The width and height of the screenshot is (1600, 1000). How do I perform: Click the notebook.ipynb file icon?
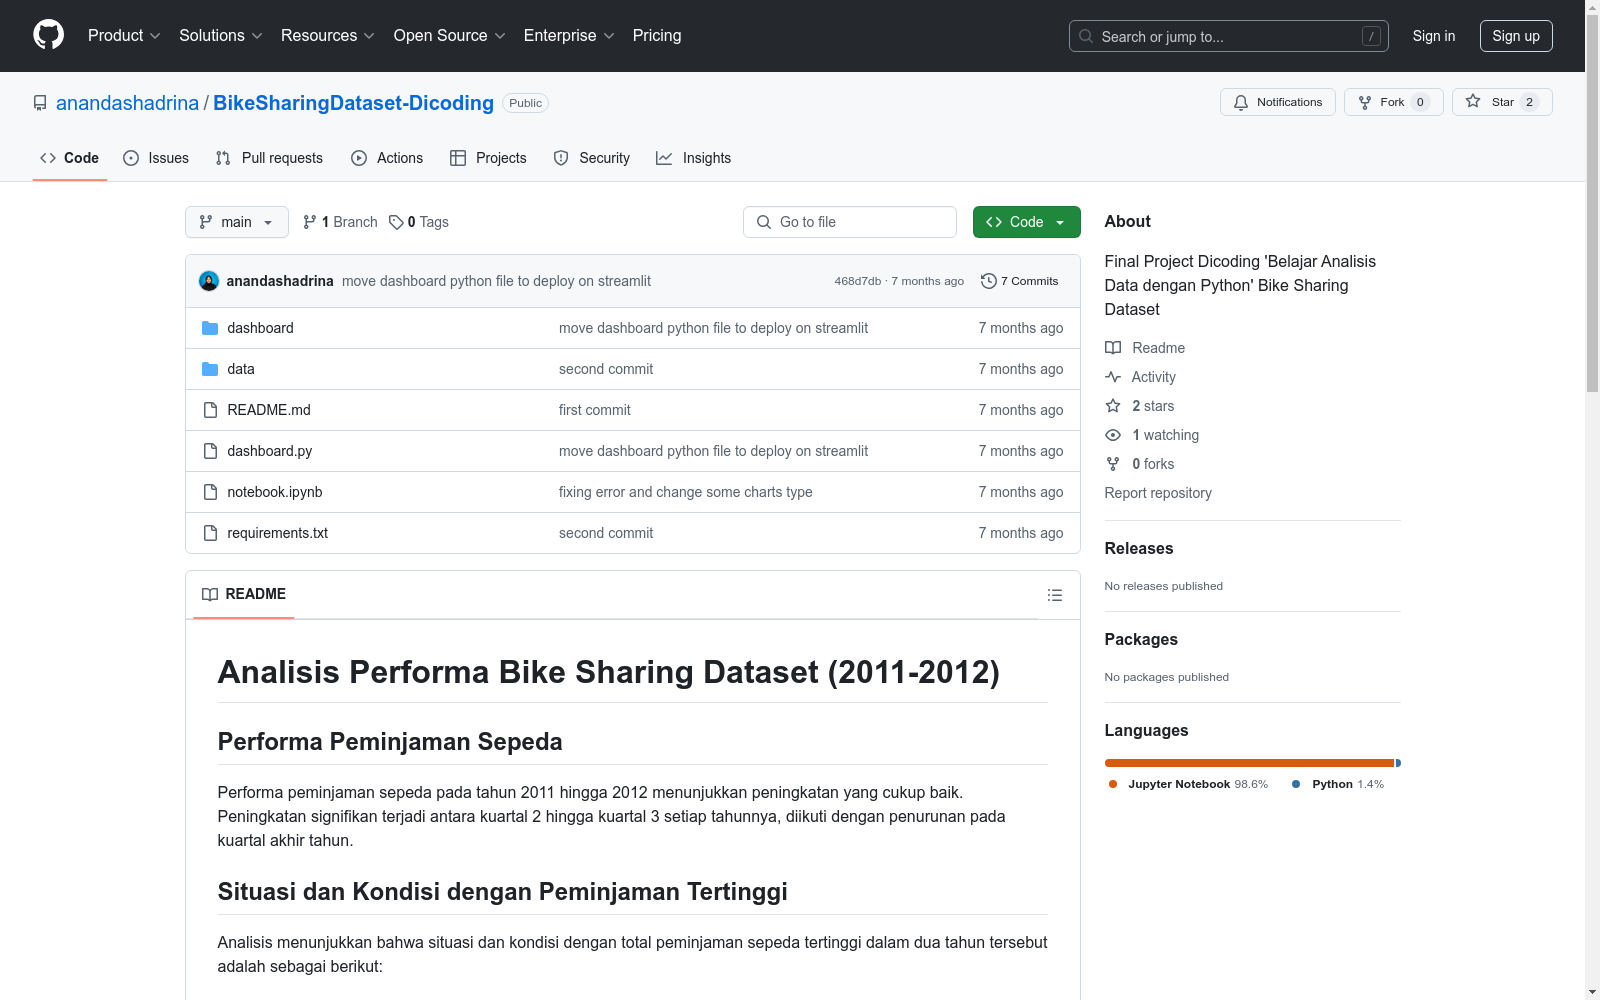click(210, 492)
